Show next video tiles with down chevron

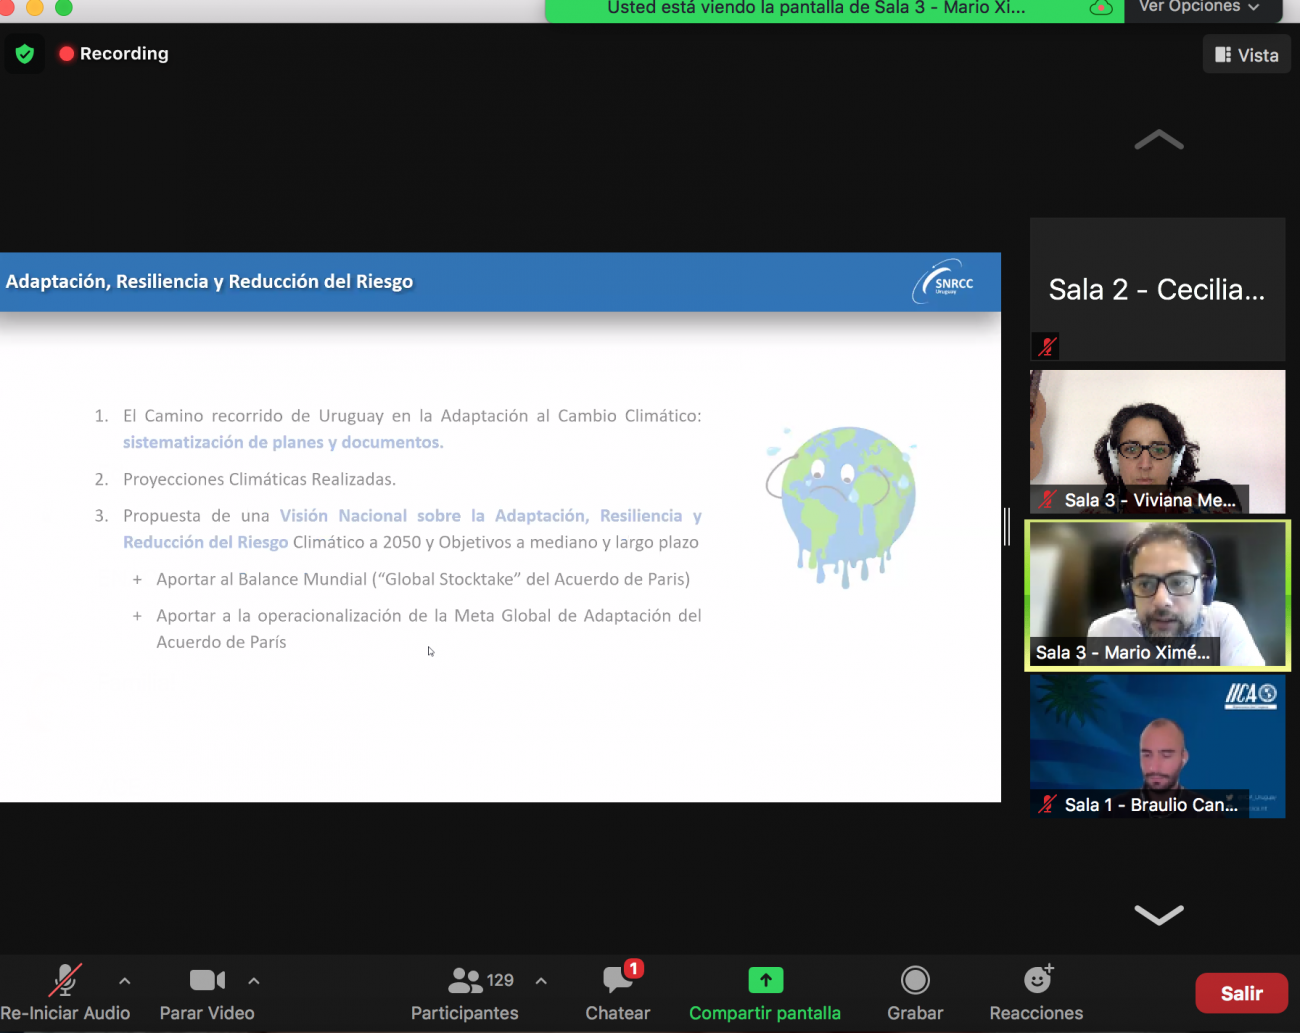[1159, 914]
